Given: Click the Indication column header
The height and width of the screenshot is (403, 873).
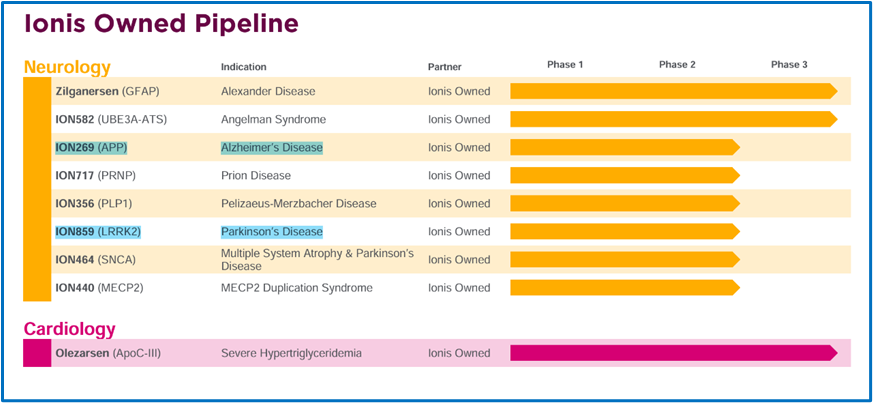Looking at the screenshot, I should pyautogui.click(x=244, y=67).
